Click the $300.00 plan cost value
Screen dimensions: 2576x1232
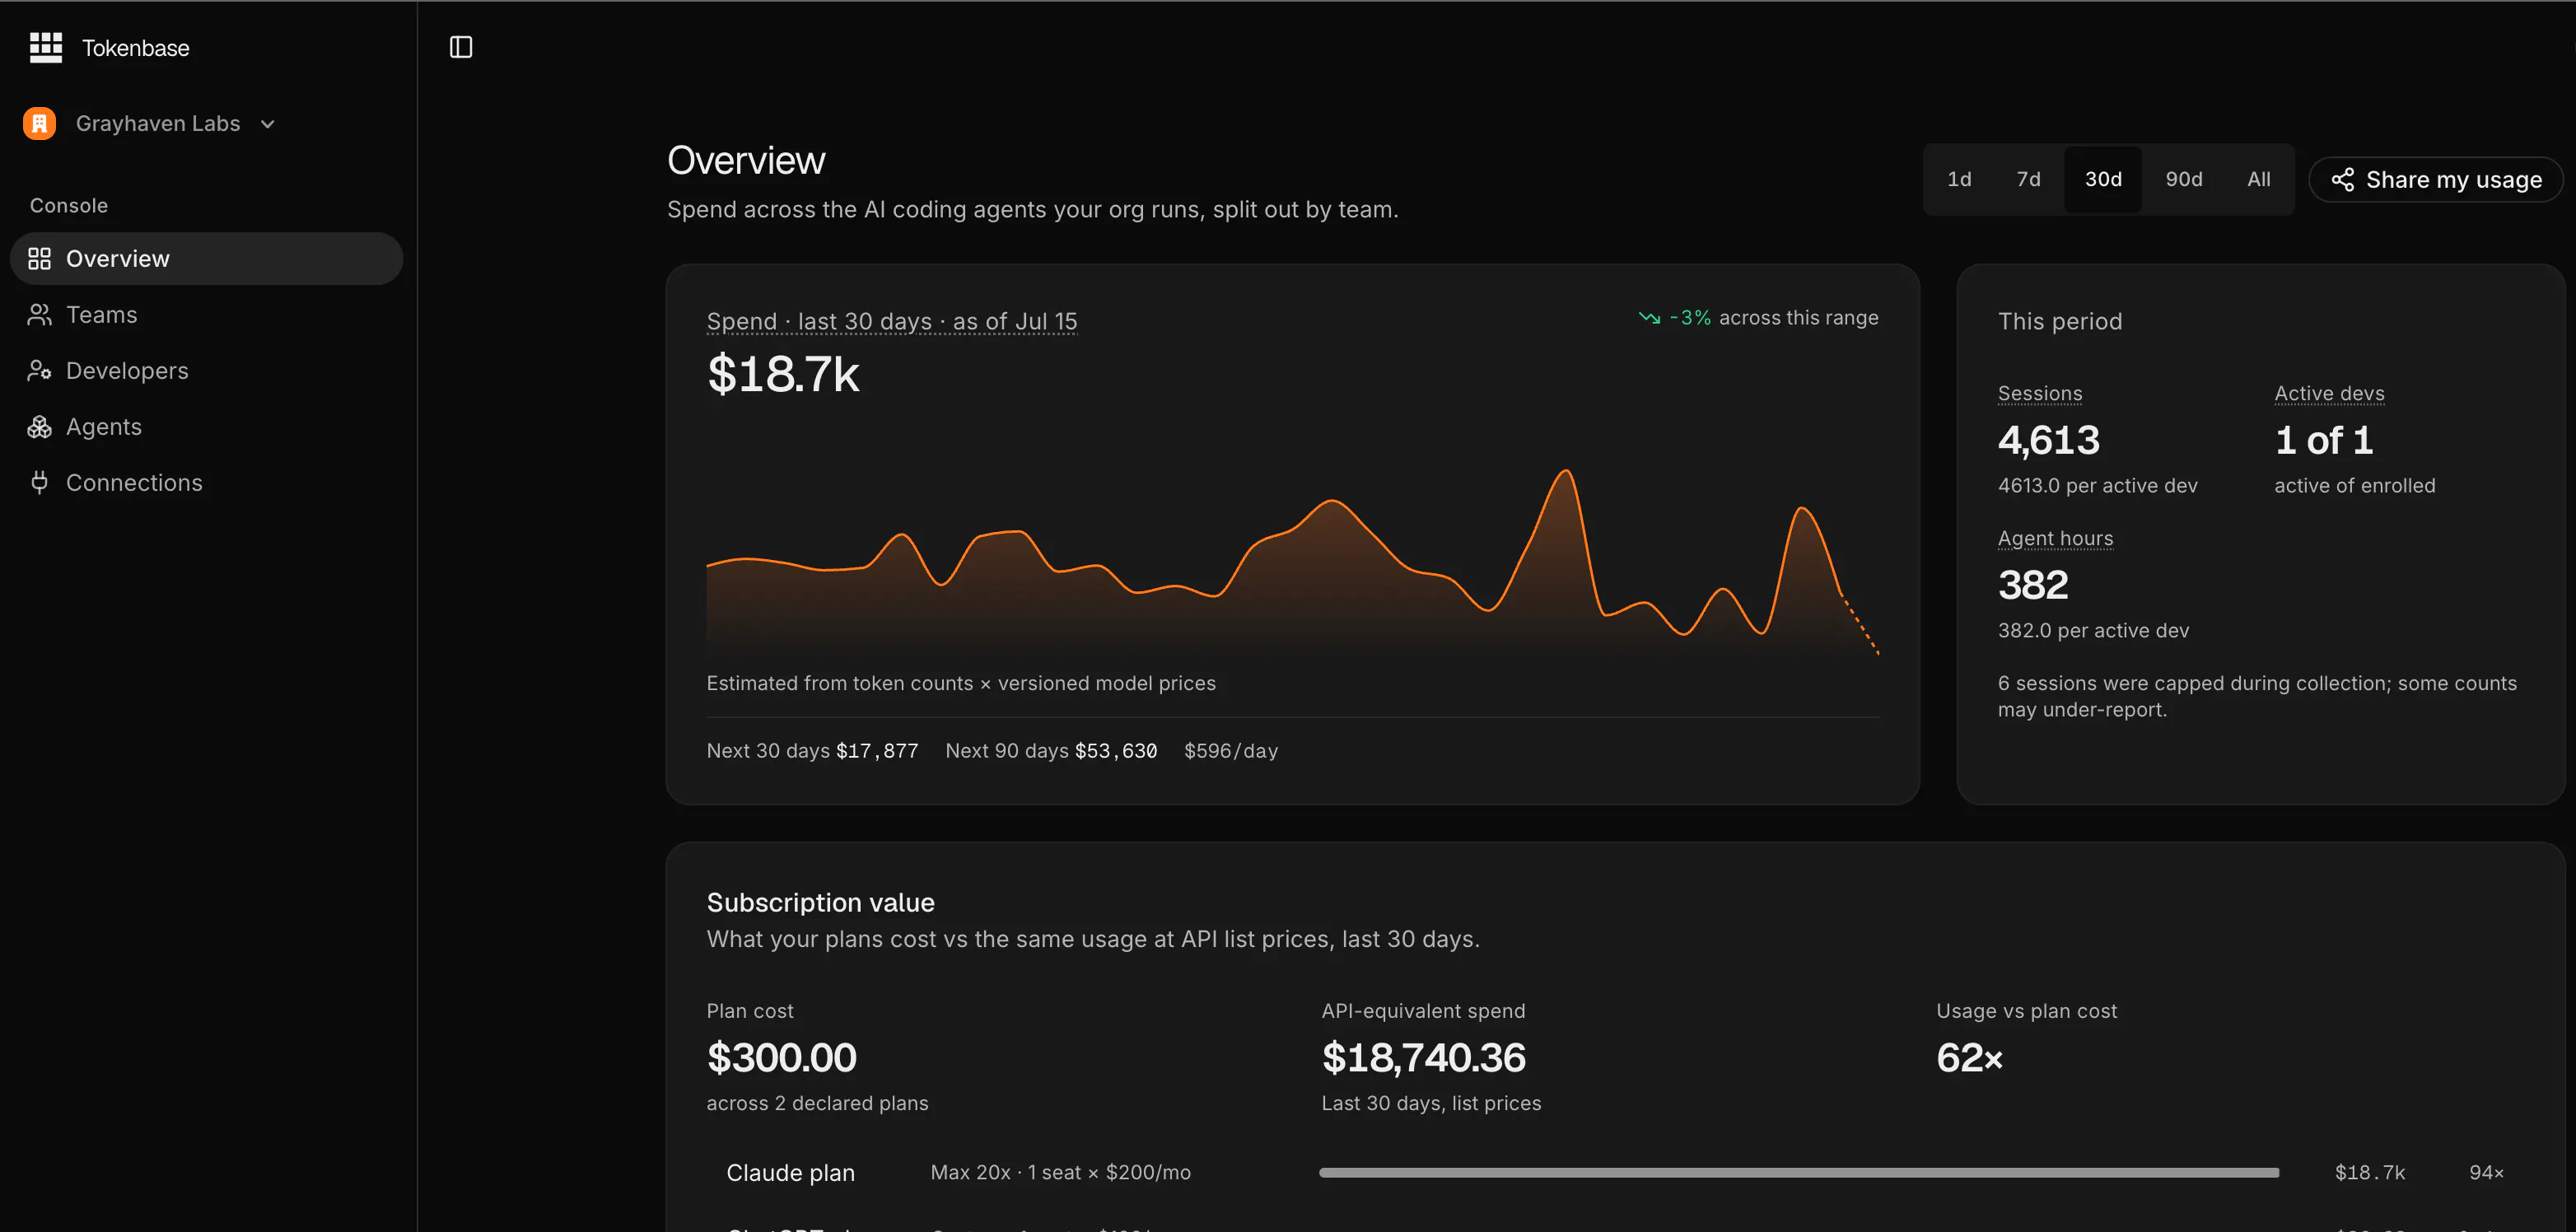coord(782,1058)
